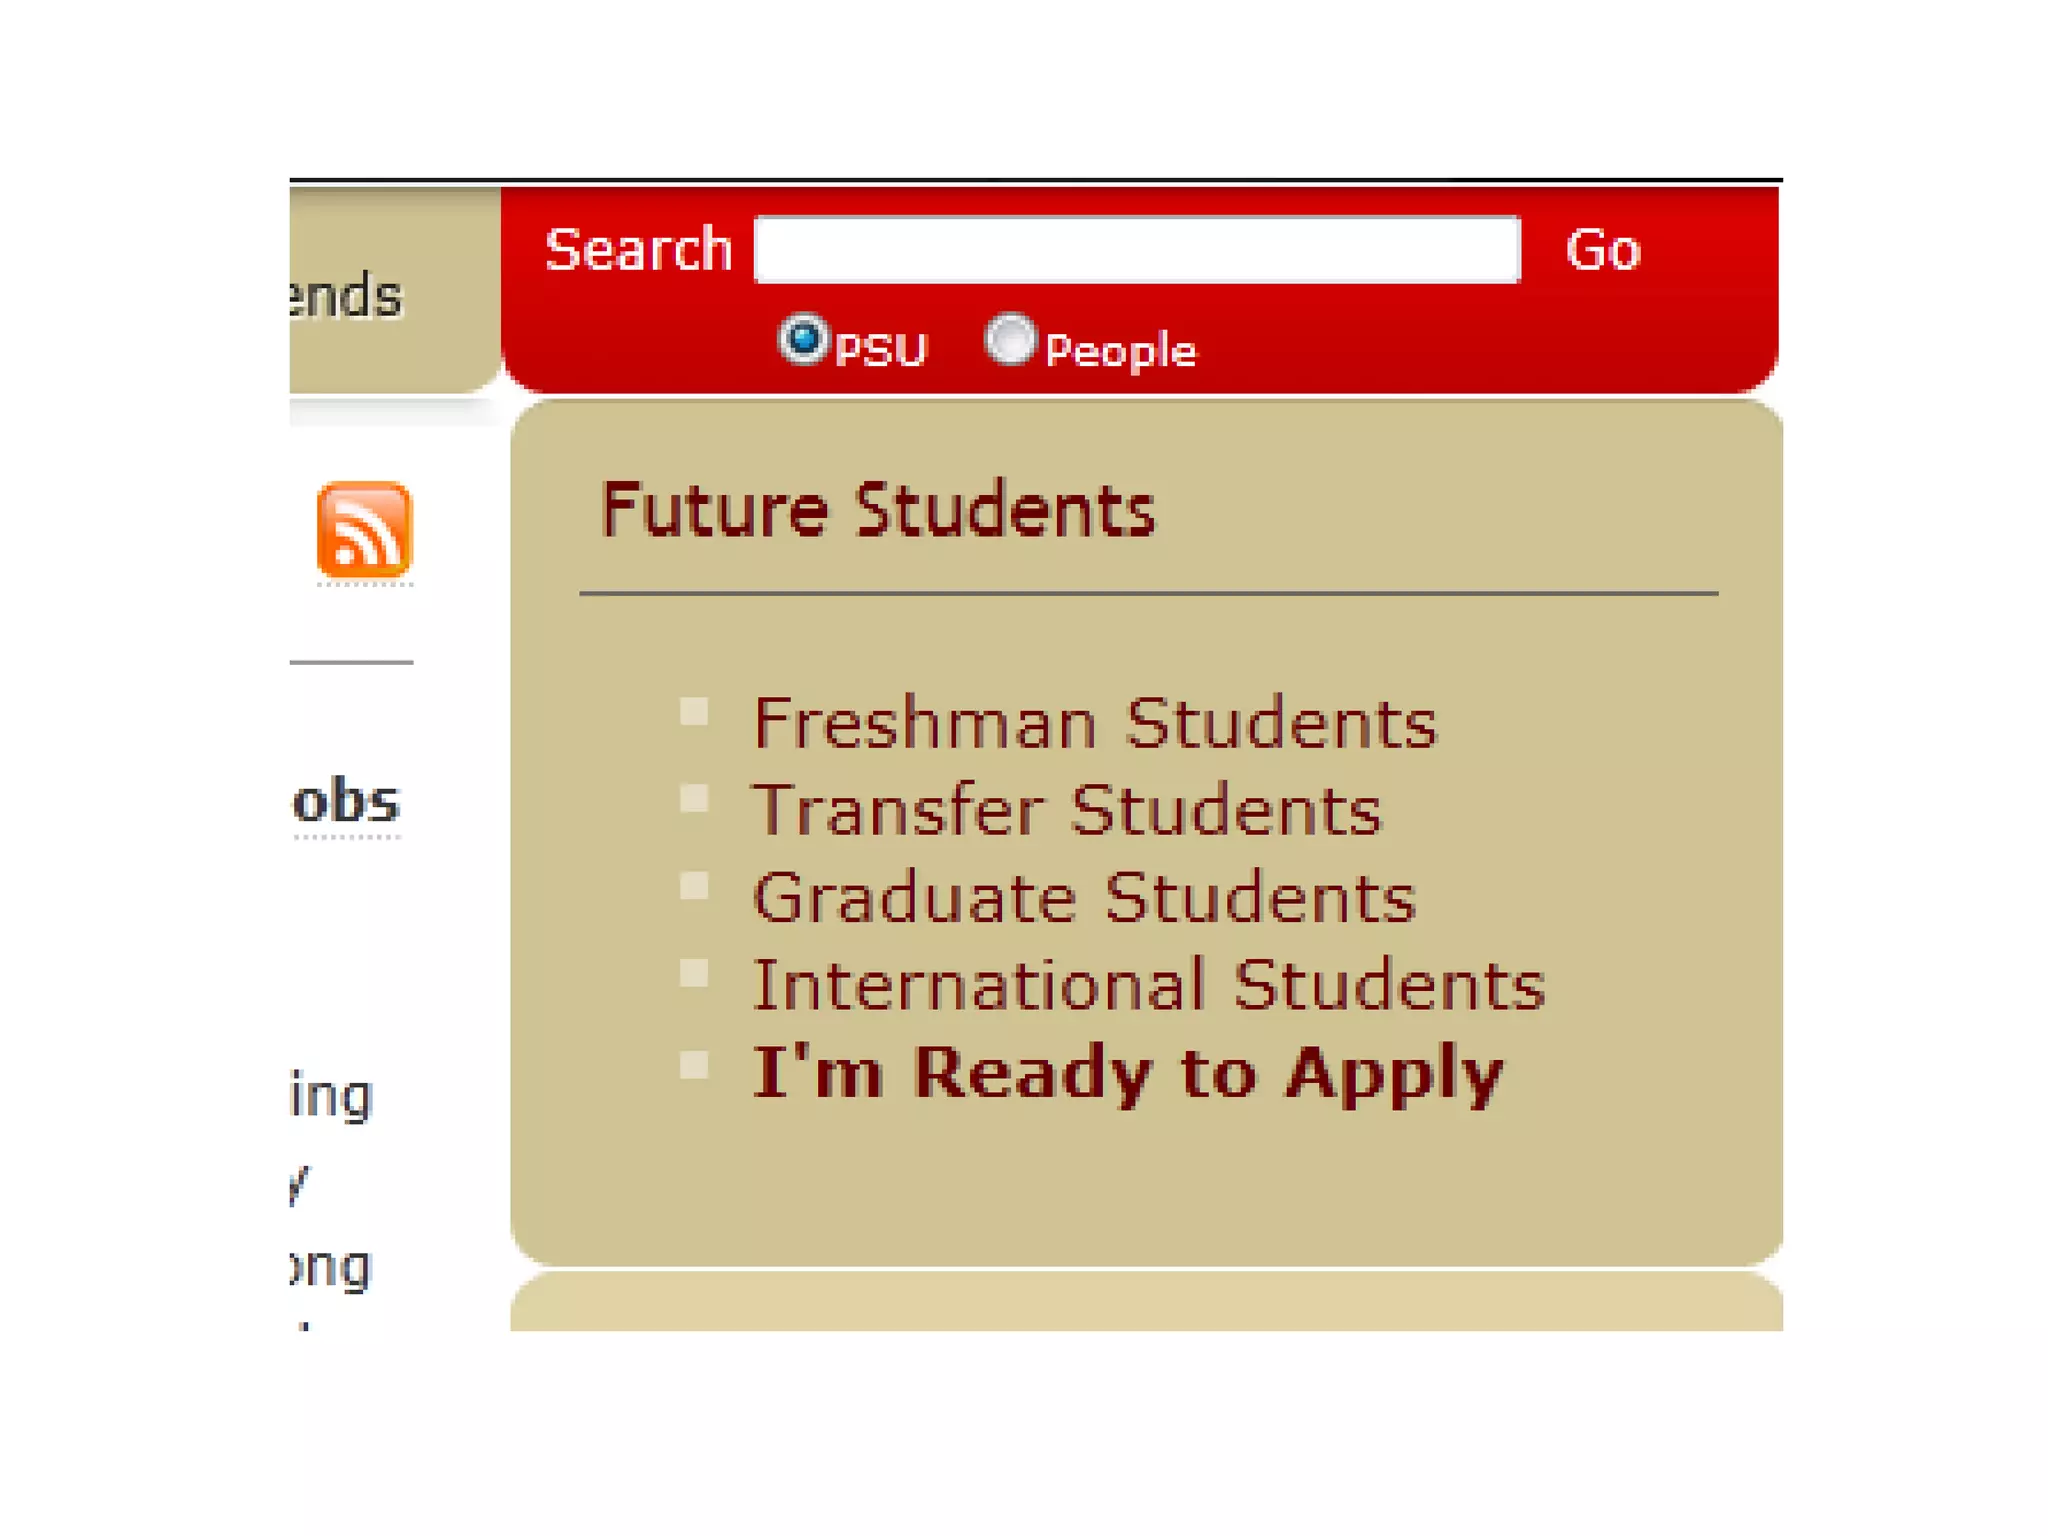Select the People search radio button
Viewport: 2048px width, 1536px height.
1010,339
